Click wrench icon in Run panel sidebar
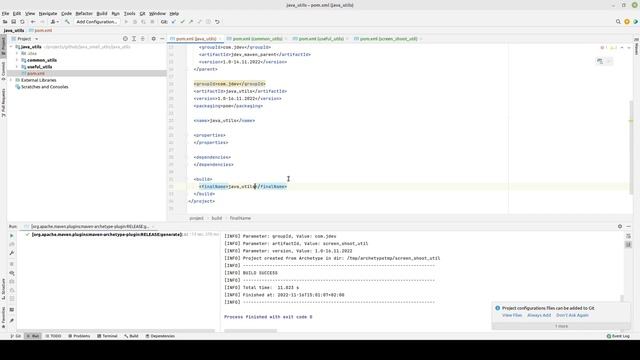This screenshot has height=360, width=640. point(11,253)
